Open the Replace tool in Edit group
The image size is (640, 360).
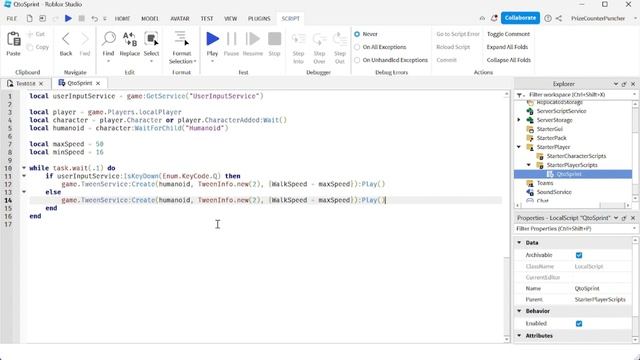(x=129, y=44)
